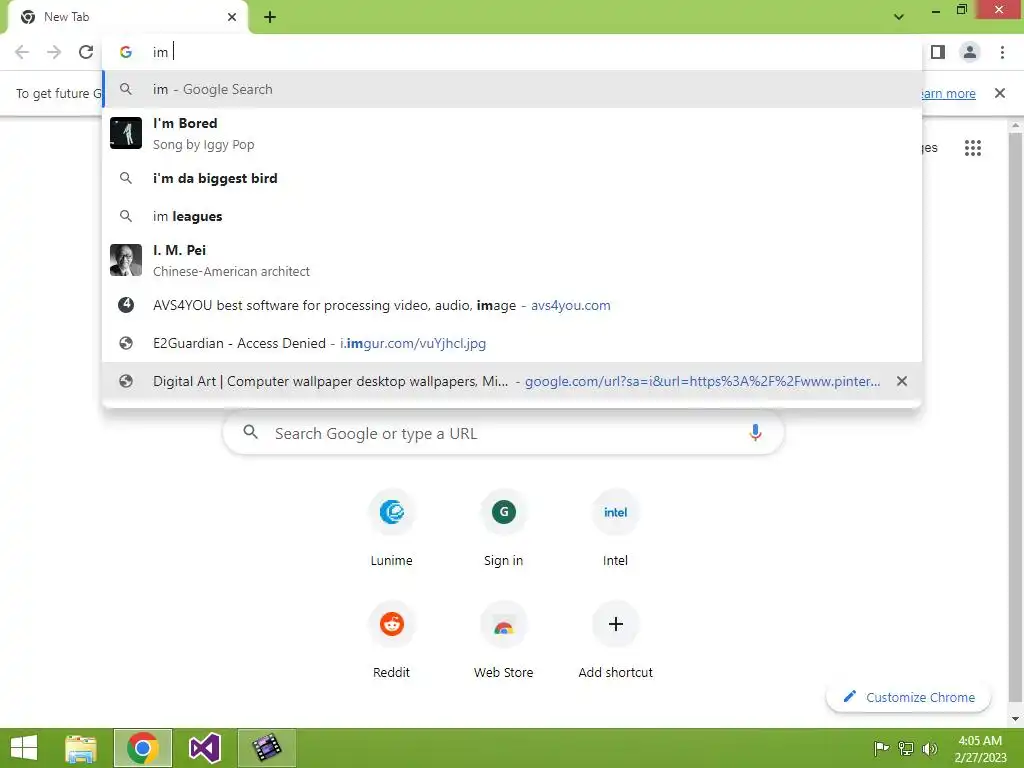The width and height of the screenshot is (1024, 768).
Task: Open the Intel shortcut
Action: click(615, 529)
